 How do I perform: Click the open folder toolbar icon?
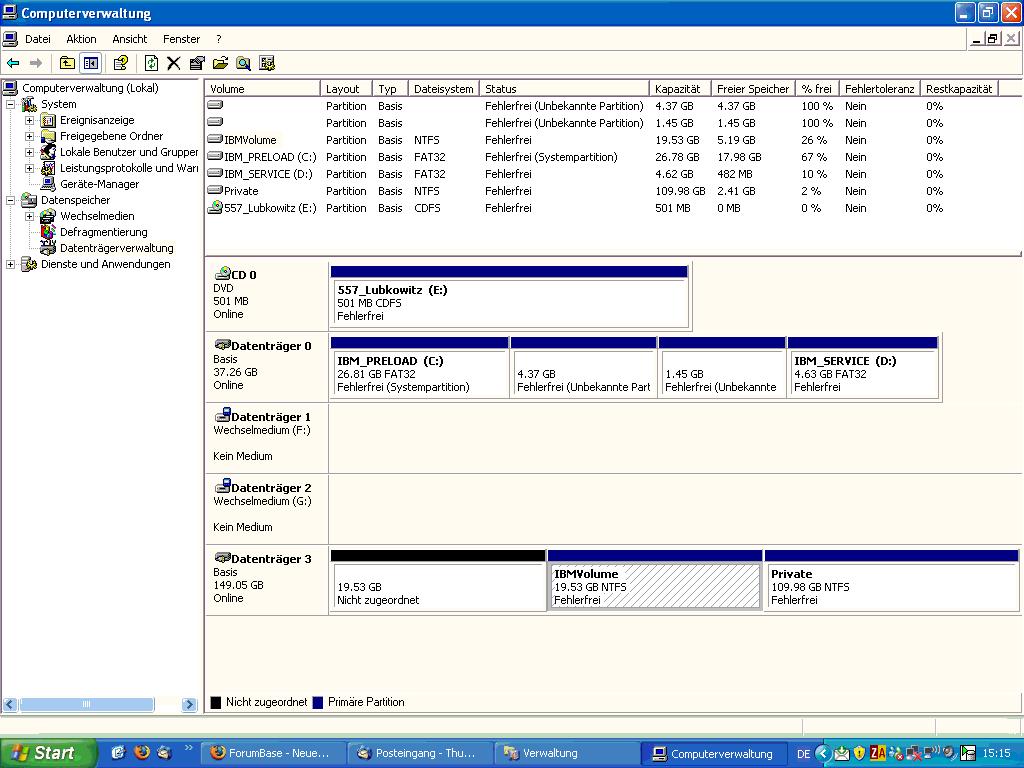tap(220, 63)
